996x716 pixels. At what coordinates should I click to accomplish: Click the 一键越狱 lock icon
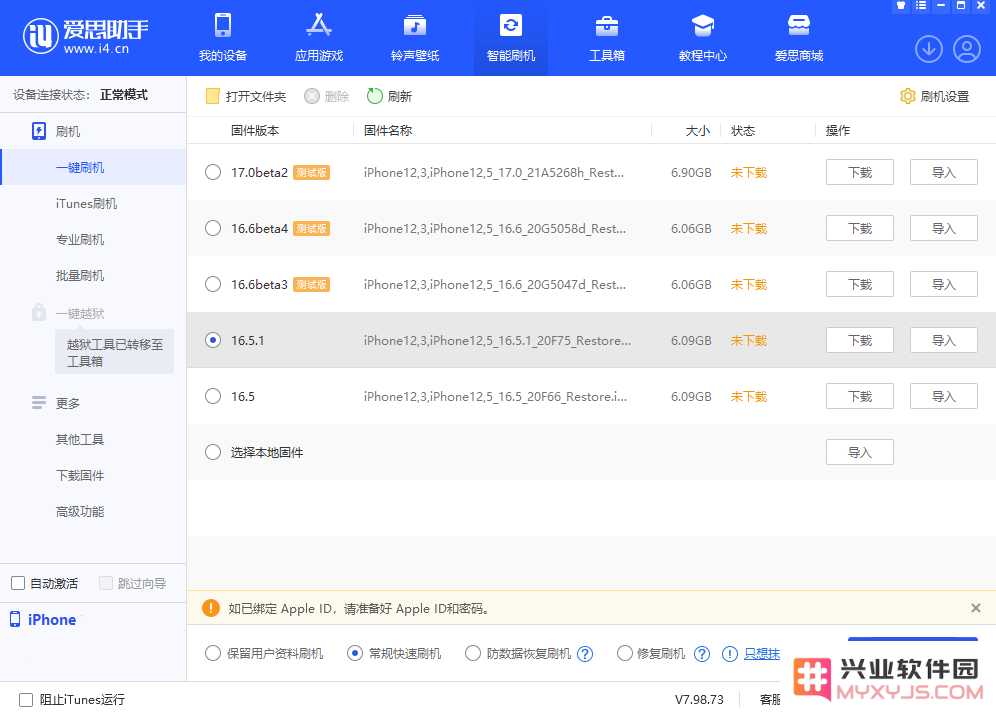(39, 313)
